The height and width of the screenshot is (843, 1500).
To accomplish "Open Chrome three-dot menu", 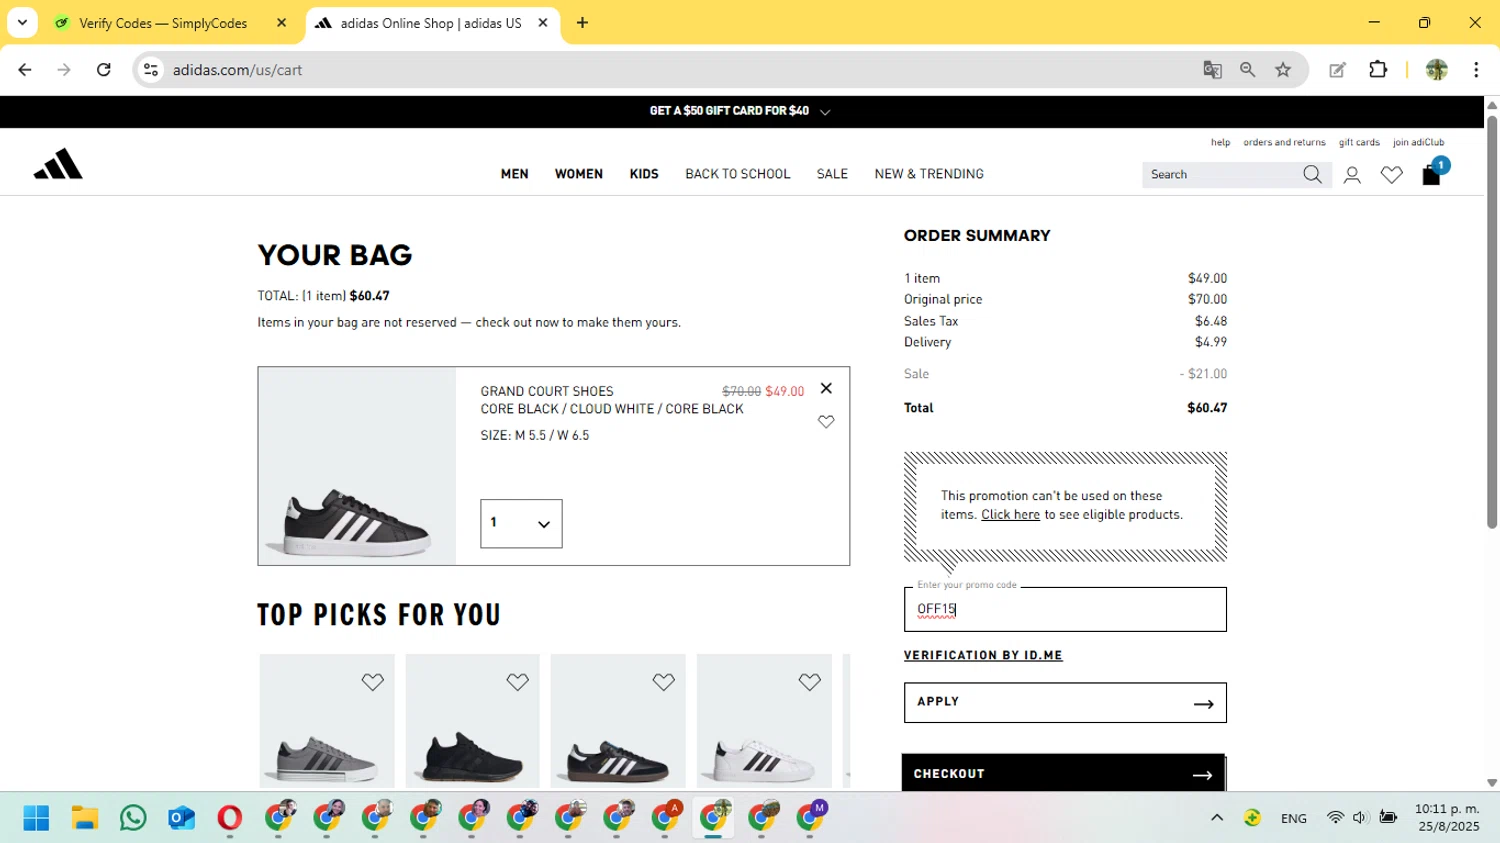I will coord(1476,70).
